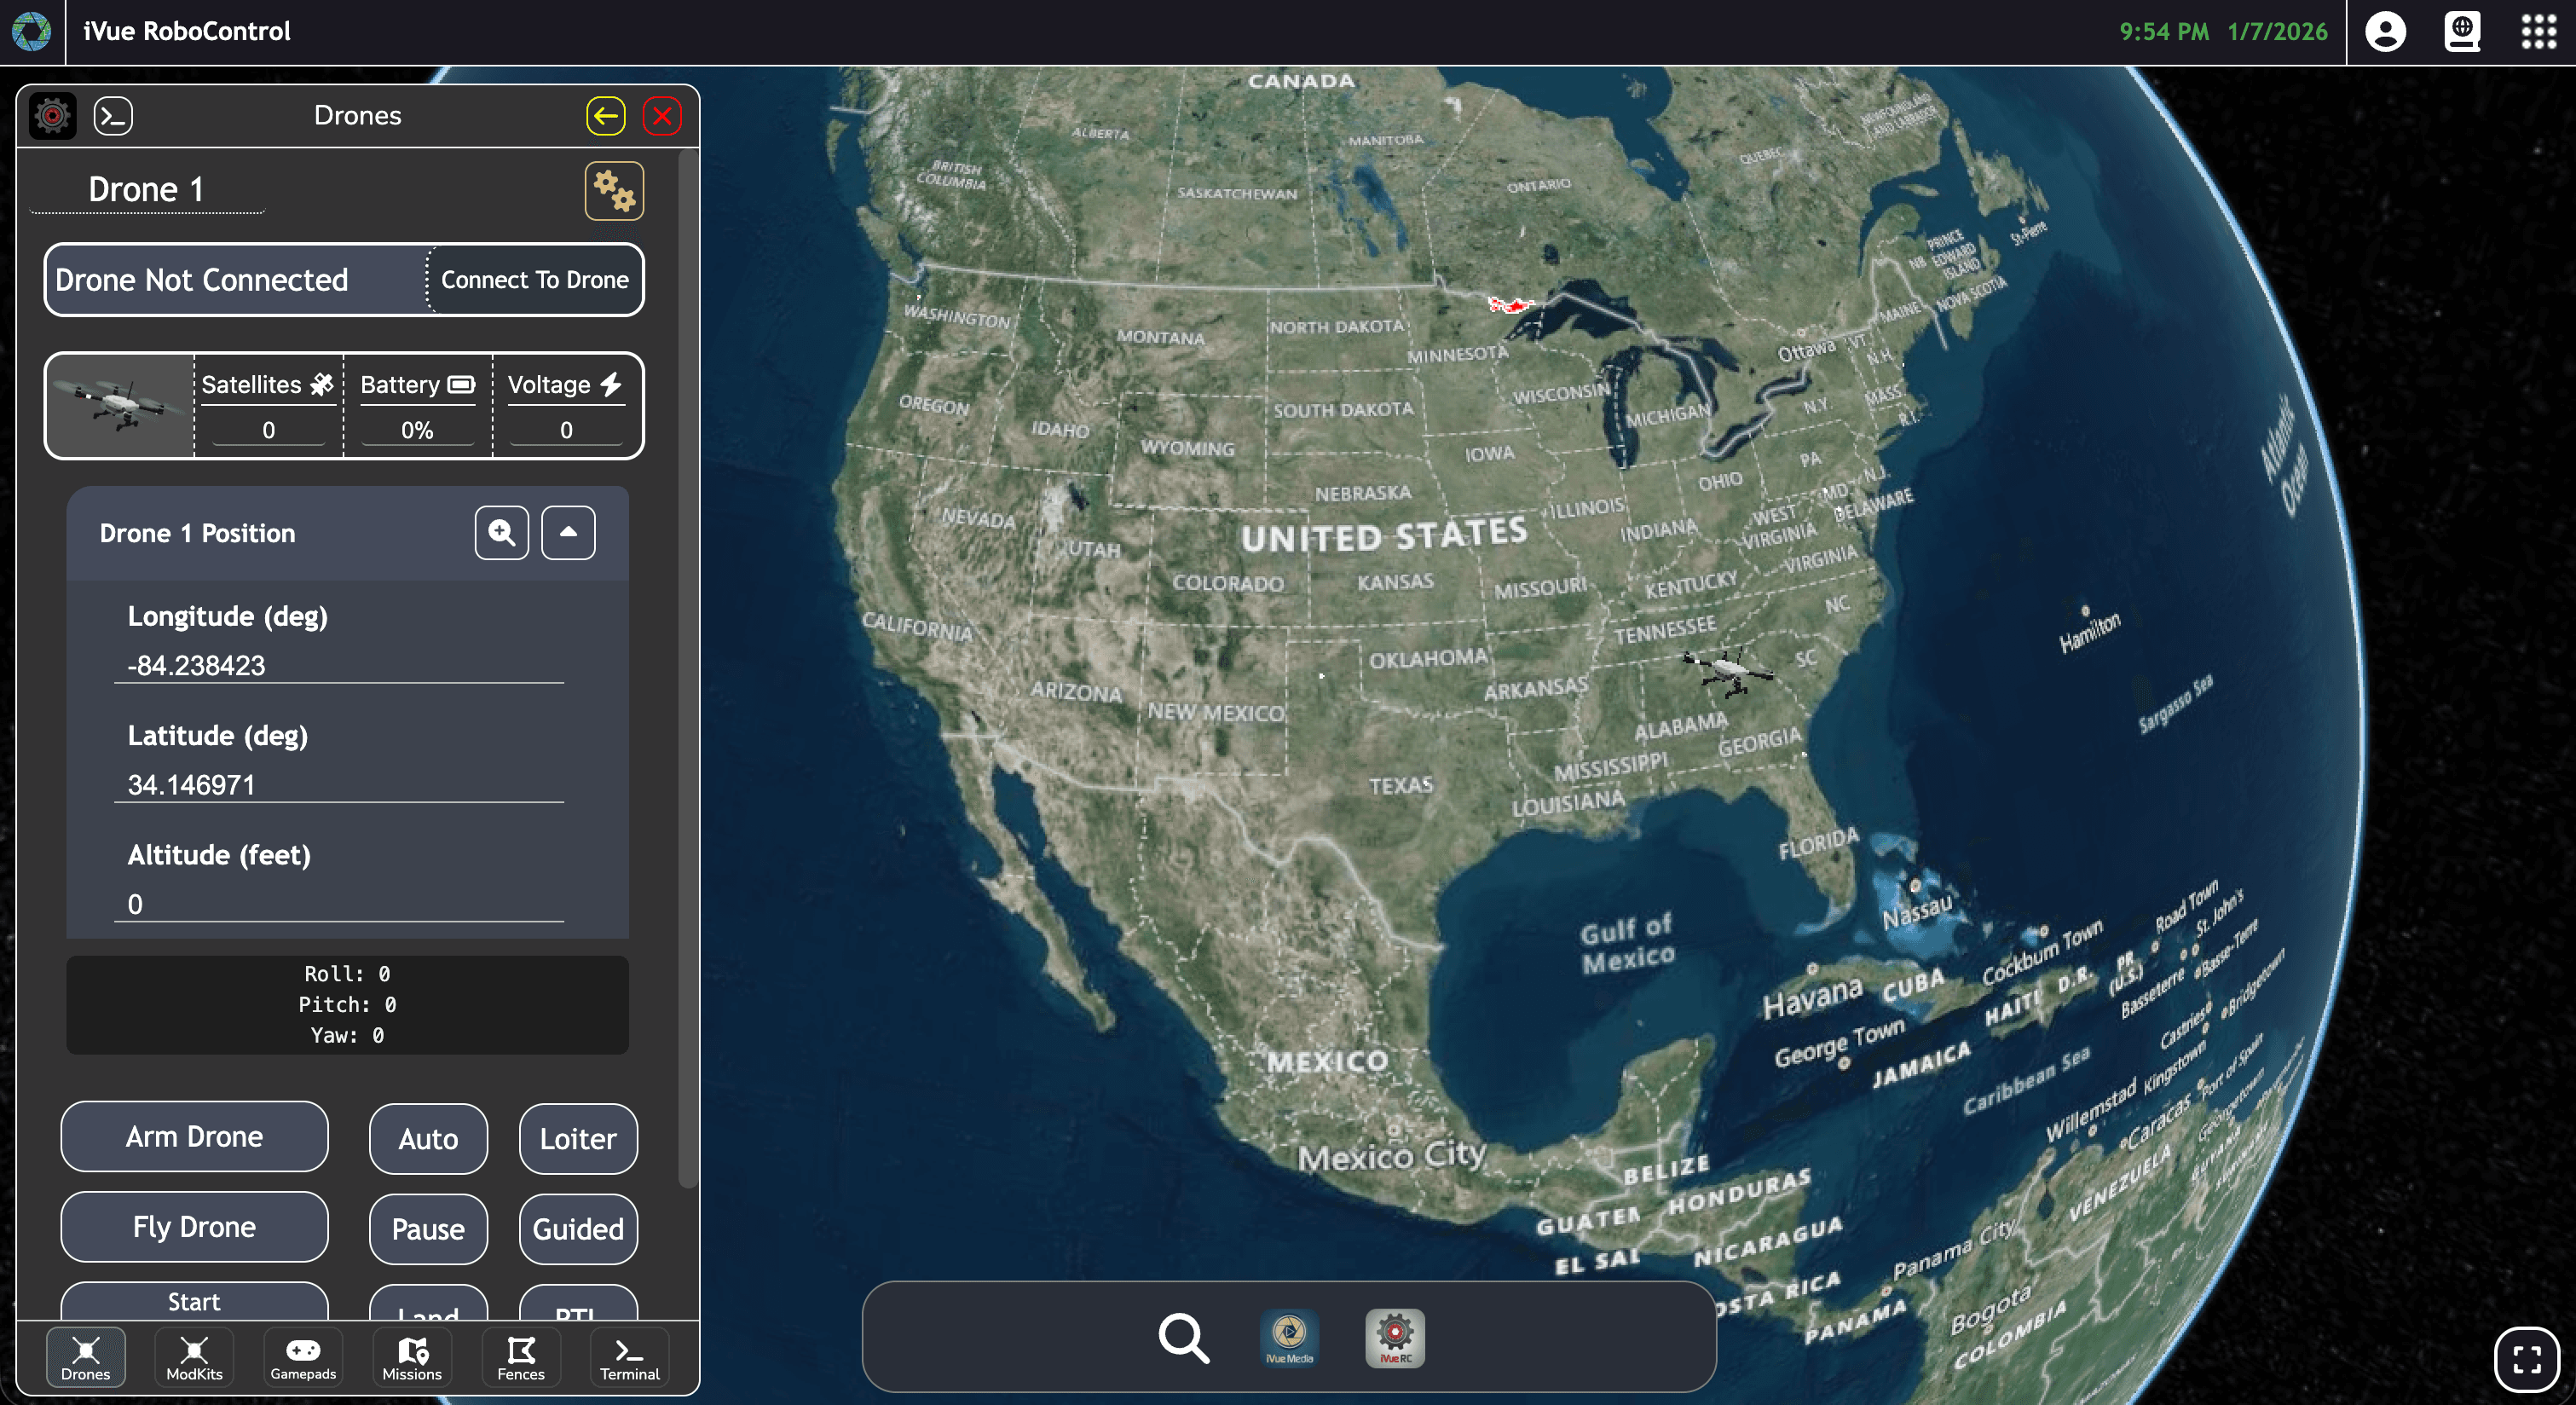Viewport: 2576px width, 1405px height.
Task: Switch to Guided flight mode
Action: click(577, 1228)
